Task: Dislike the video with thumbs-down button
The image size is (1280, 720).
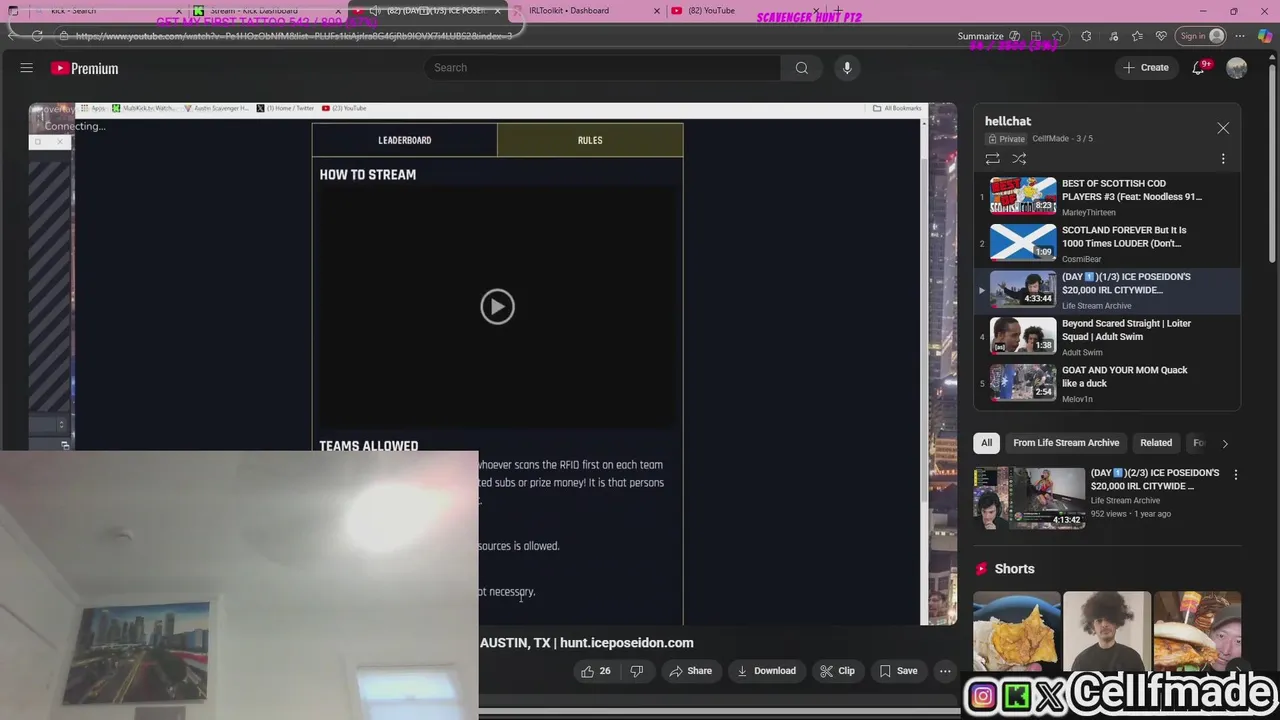Action: [636, 671]
